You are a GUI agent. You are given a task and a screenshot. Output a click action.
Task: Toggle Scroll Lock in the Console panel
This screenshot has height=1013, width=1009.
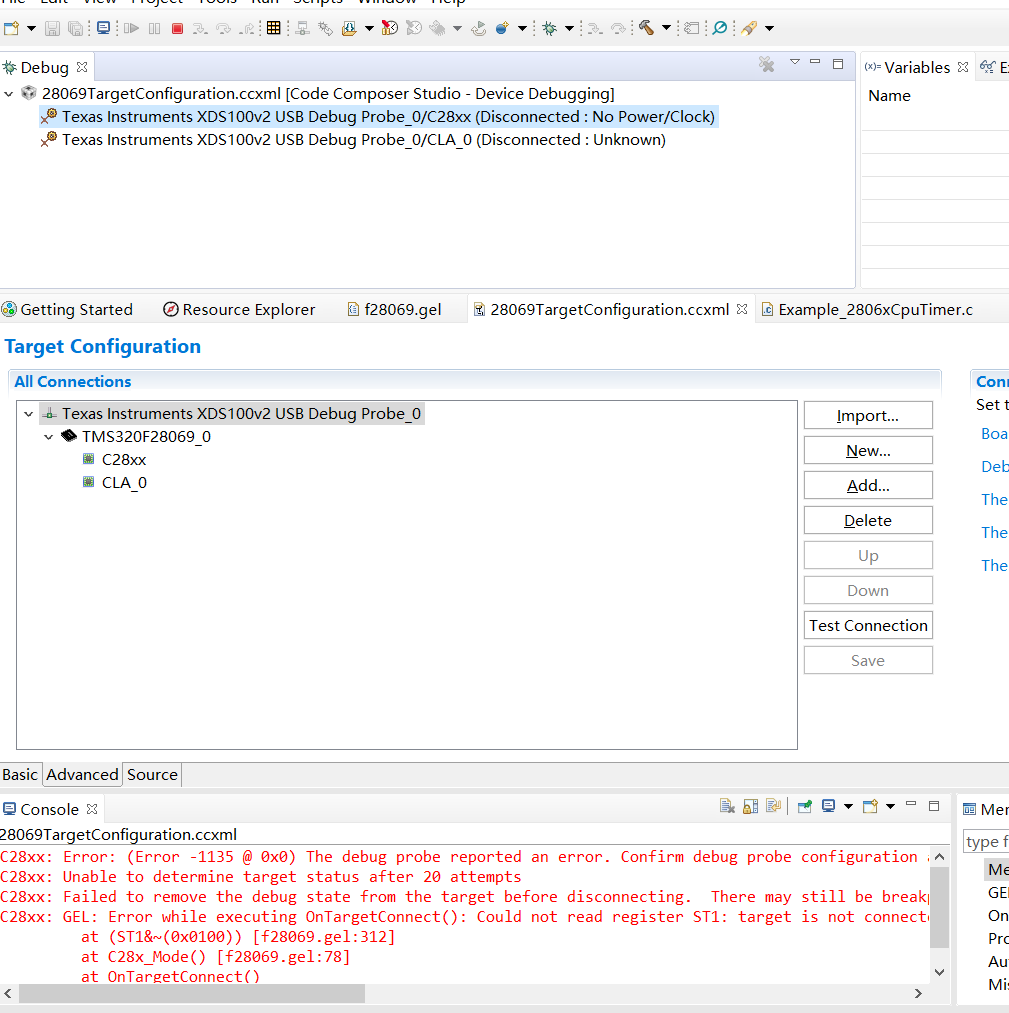coord(750,806)
